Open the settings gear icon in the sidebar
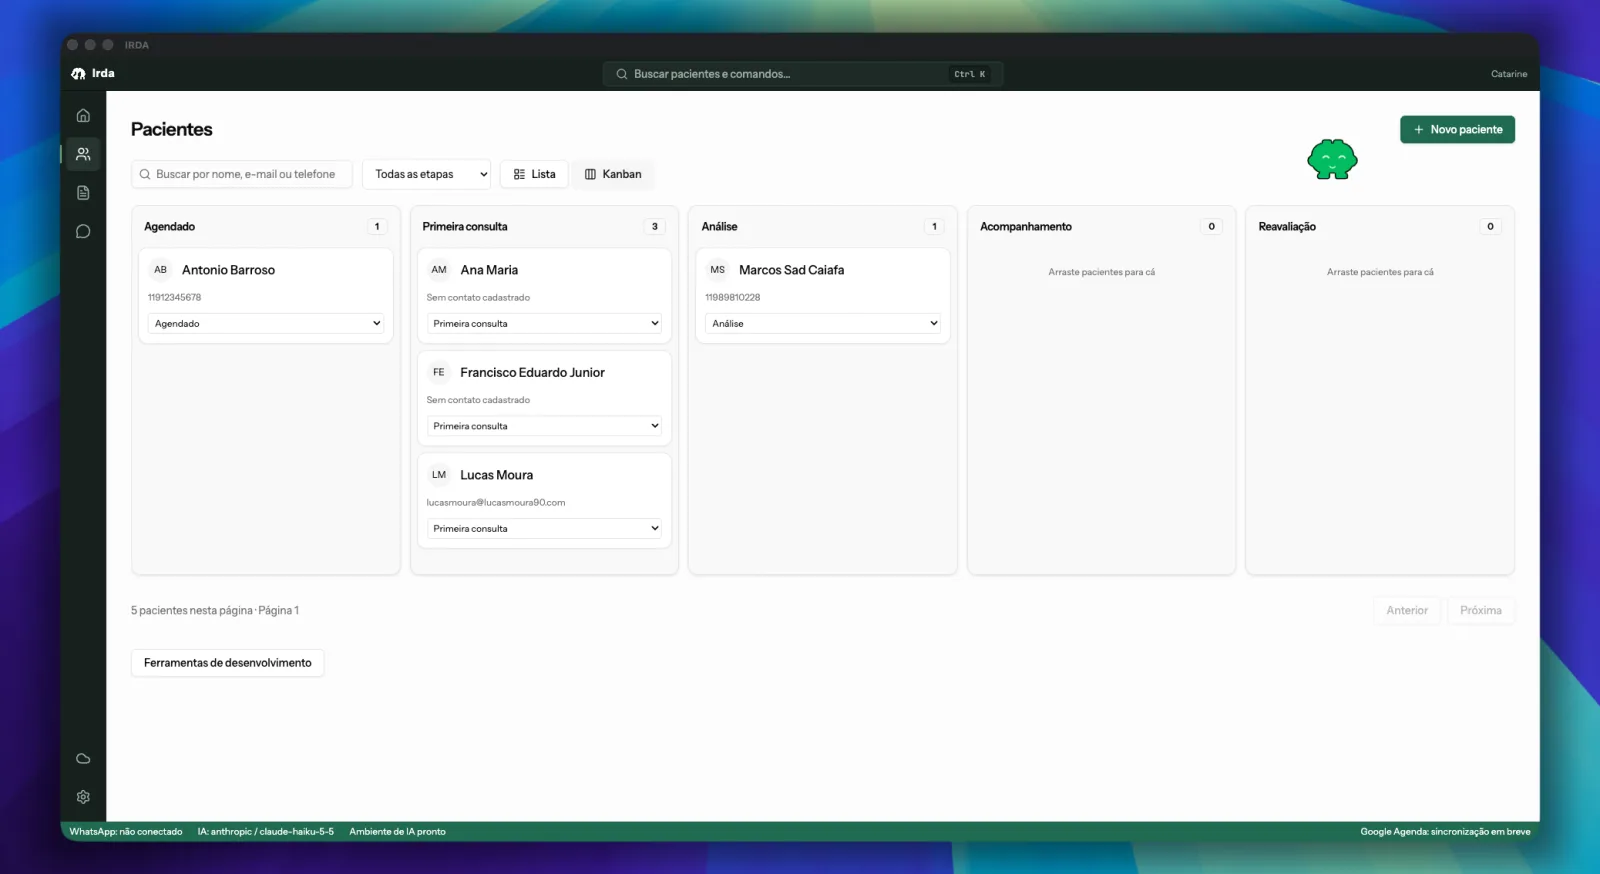Screen dimensions: 1600x874 (83, 797)
